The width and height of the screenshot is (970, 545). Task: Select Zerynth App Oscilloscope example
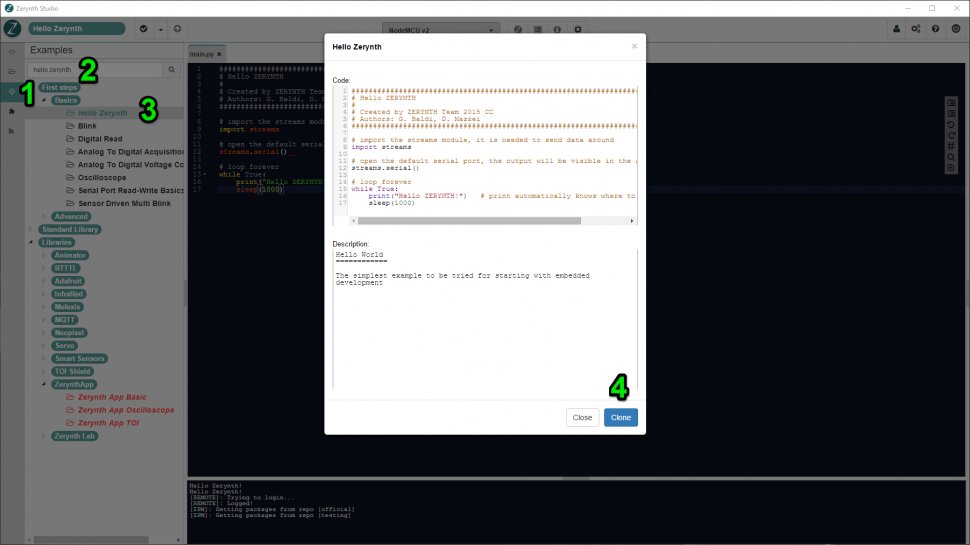(x=126, y=410)
